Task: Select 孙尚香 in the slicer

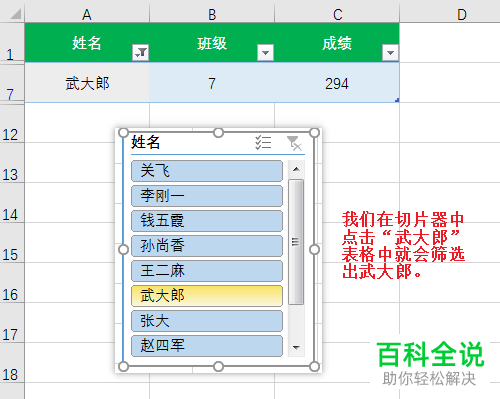Action: (207, 246)
